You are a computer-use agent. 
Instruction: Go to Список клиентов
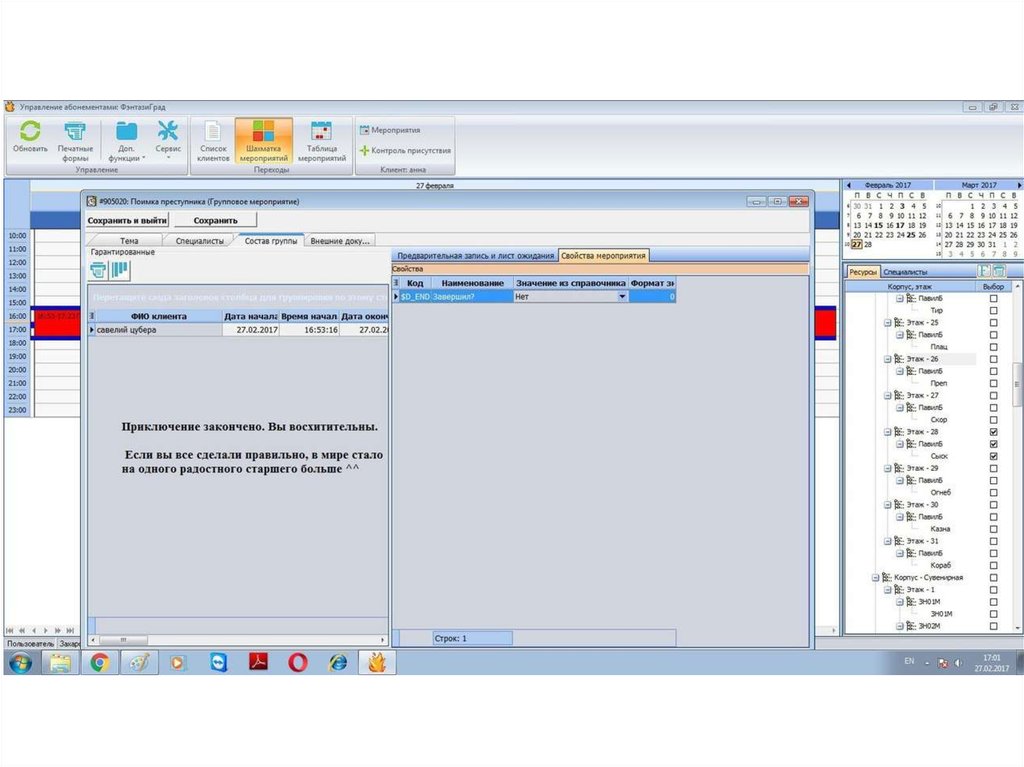tap(213, 141)
